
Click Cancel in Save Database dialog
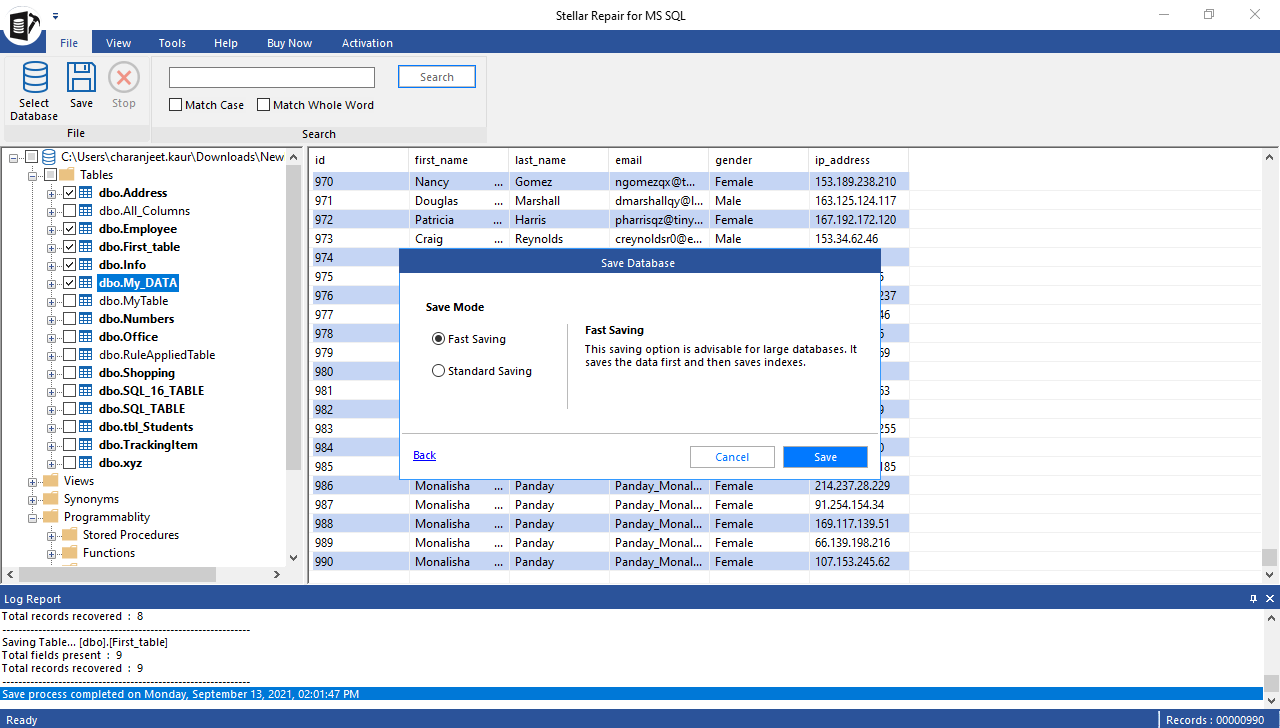tap(732, 457)
